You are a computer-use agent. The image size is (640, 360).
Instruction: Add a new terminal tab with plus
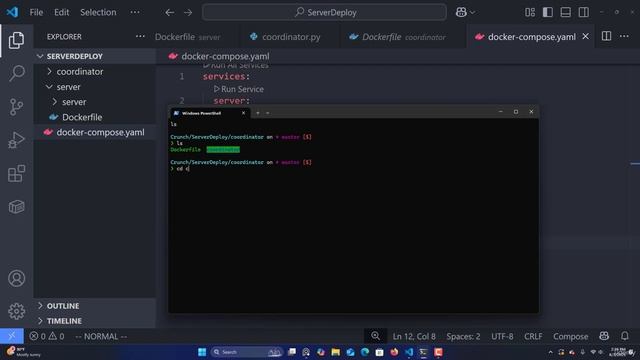[x=258, y=113]
